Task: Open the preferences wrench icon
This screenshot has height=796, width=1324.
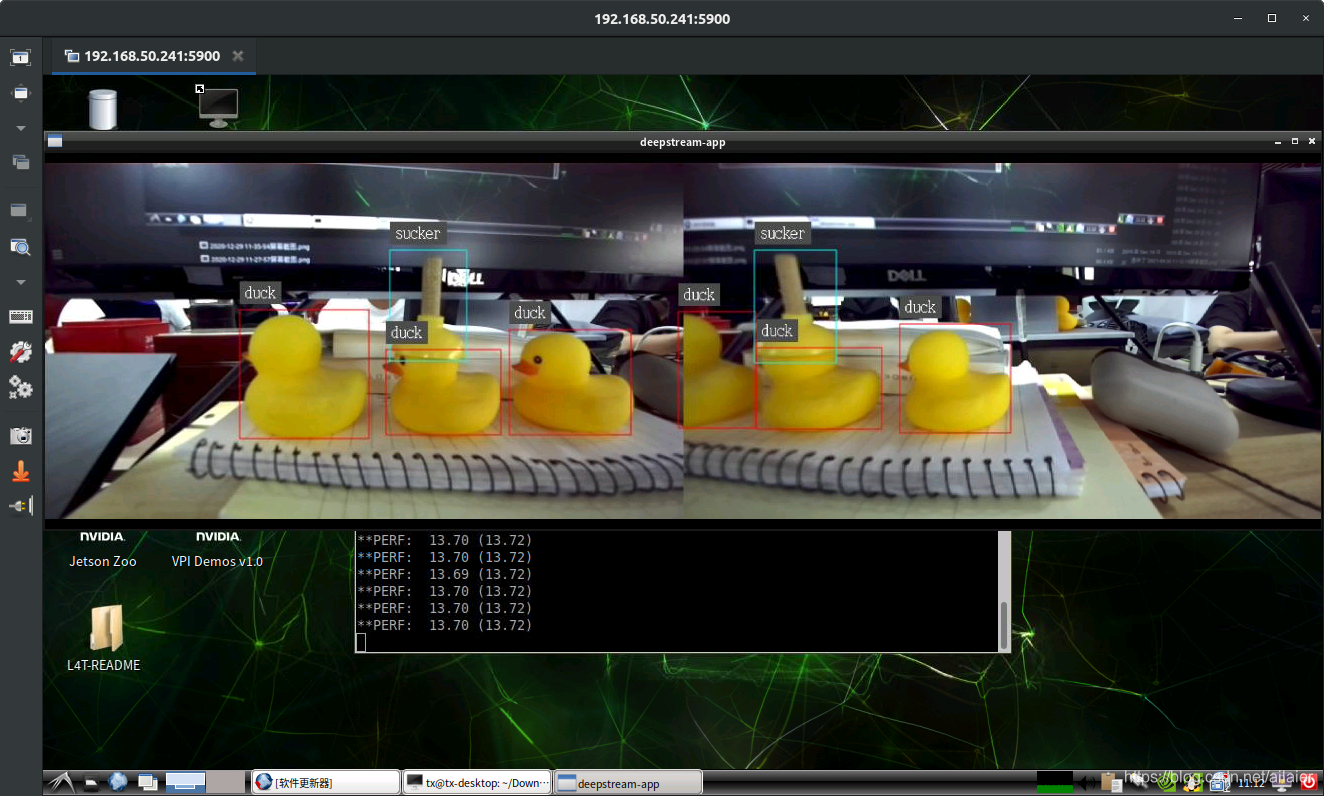Action: click(20, 351)
